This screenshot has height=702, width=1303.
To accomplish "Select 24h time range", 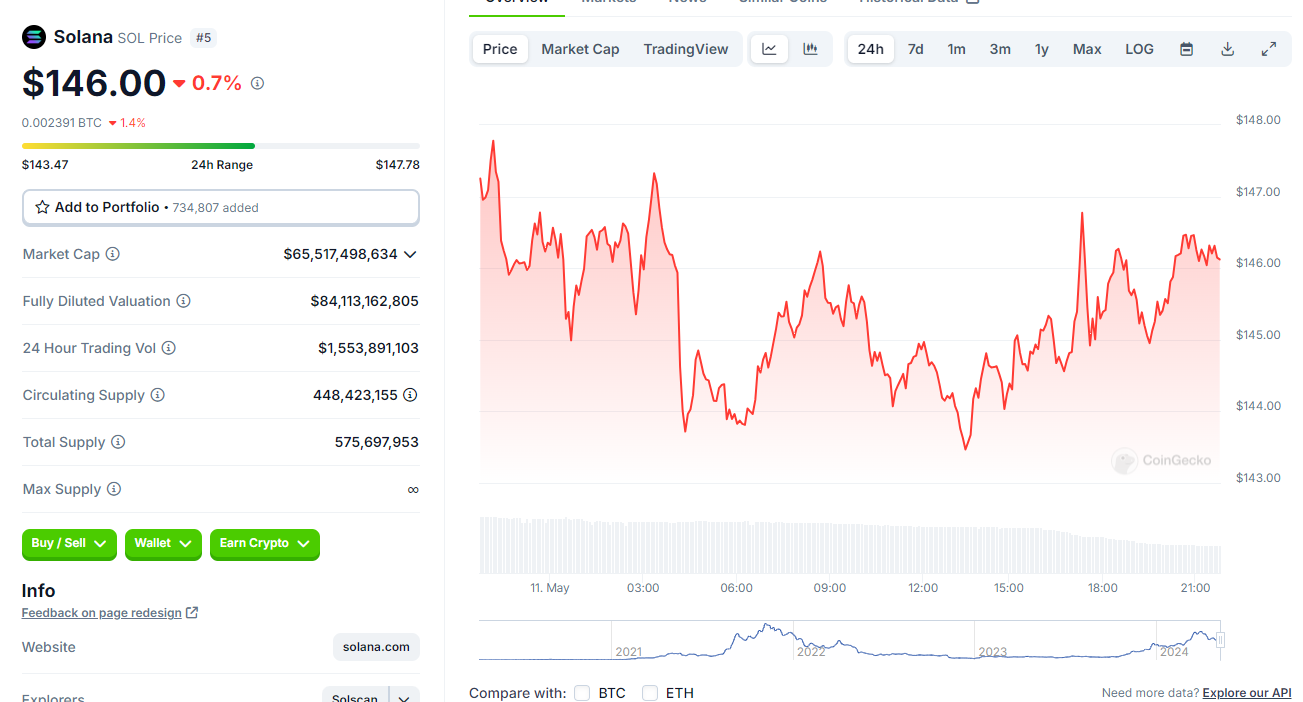I will 870,49.
